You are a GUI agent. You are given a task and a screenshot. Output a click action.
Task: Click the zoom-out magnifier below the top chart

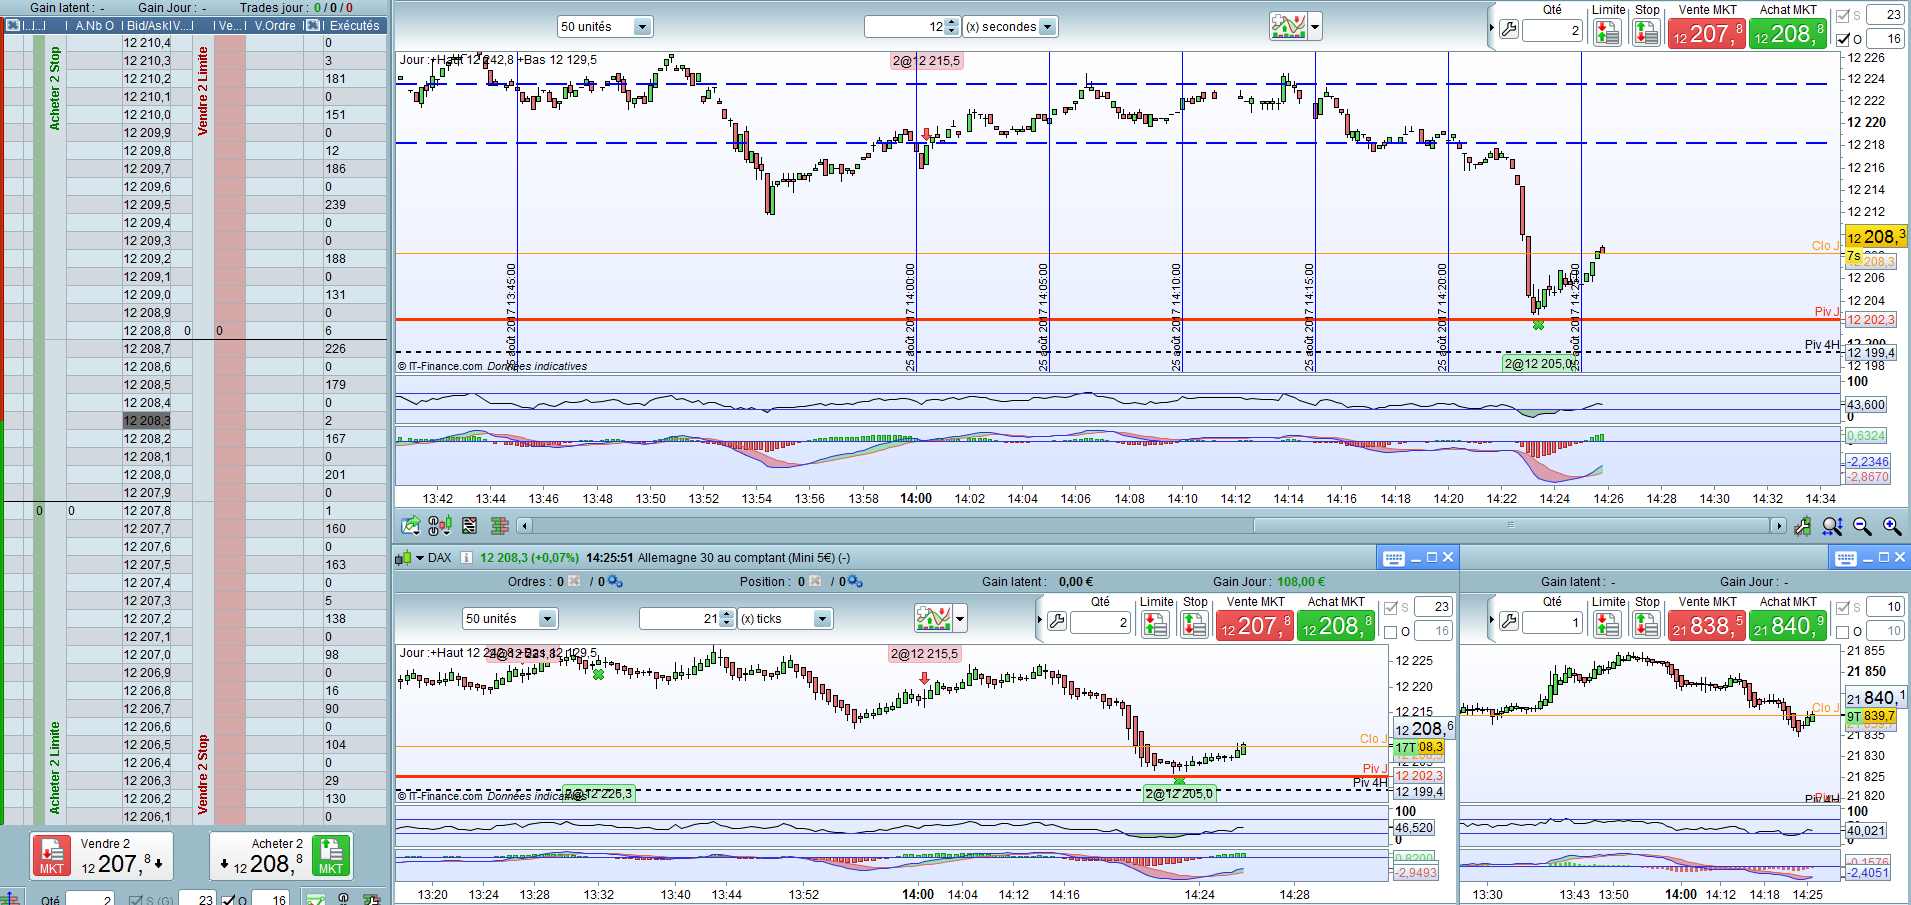point(1862,526)
